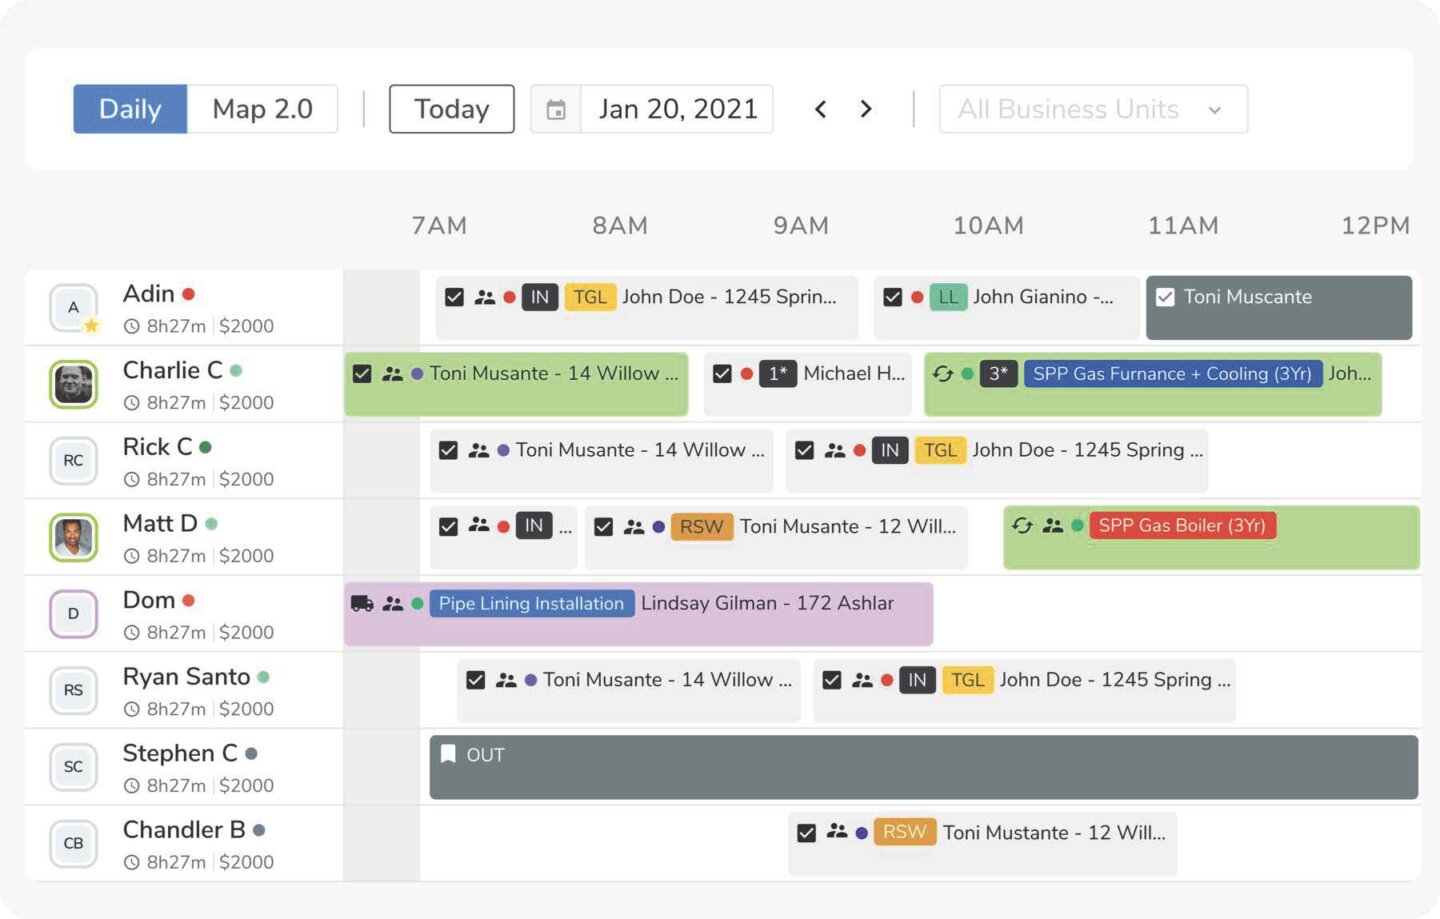Tick the checkbox on Charlie C's Michael H job

(721, 373)
